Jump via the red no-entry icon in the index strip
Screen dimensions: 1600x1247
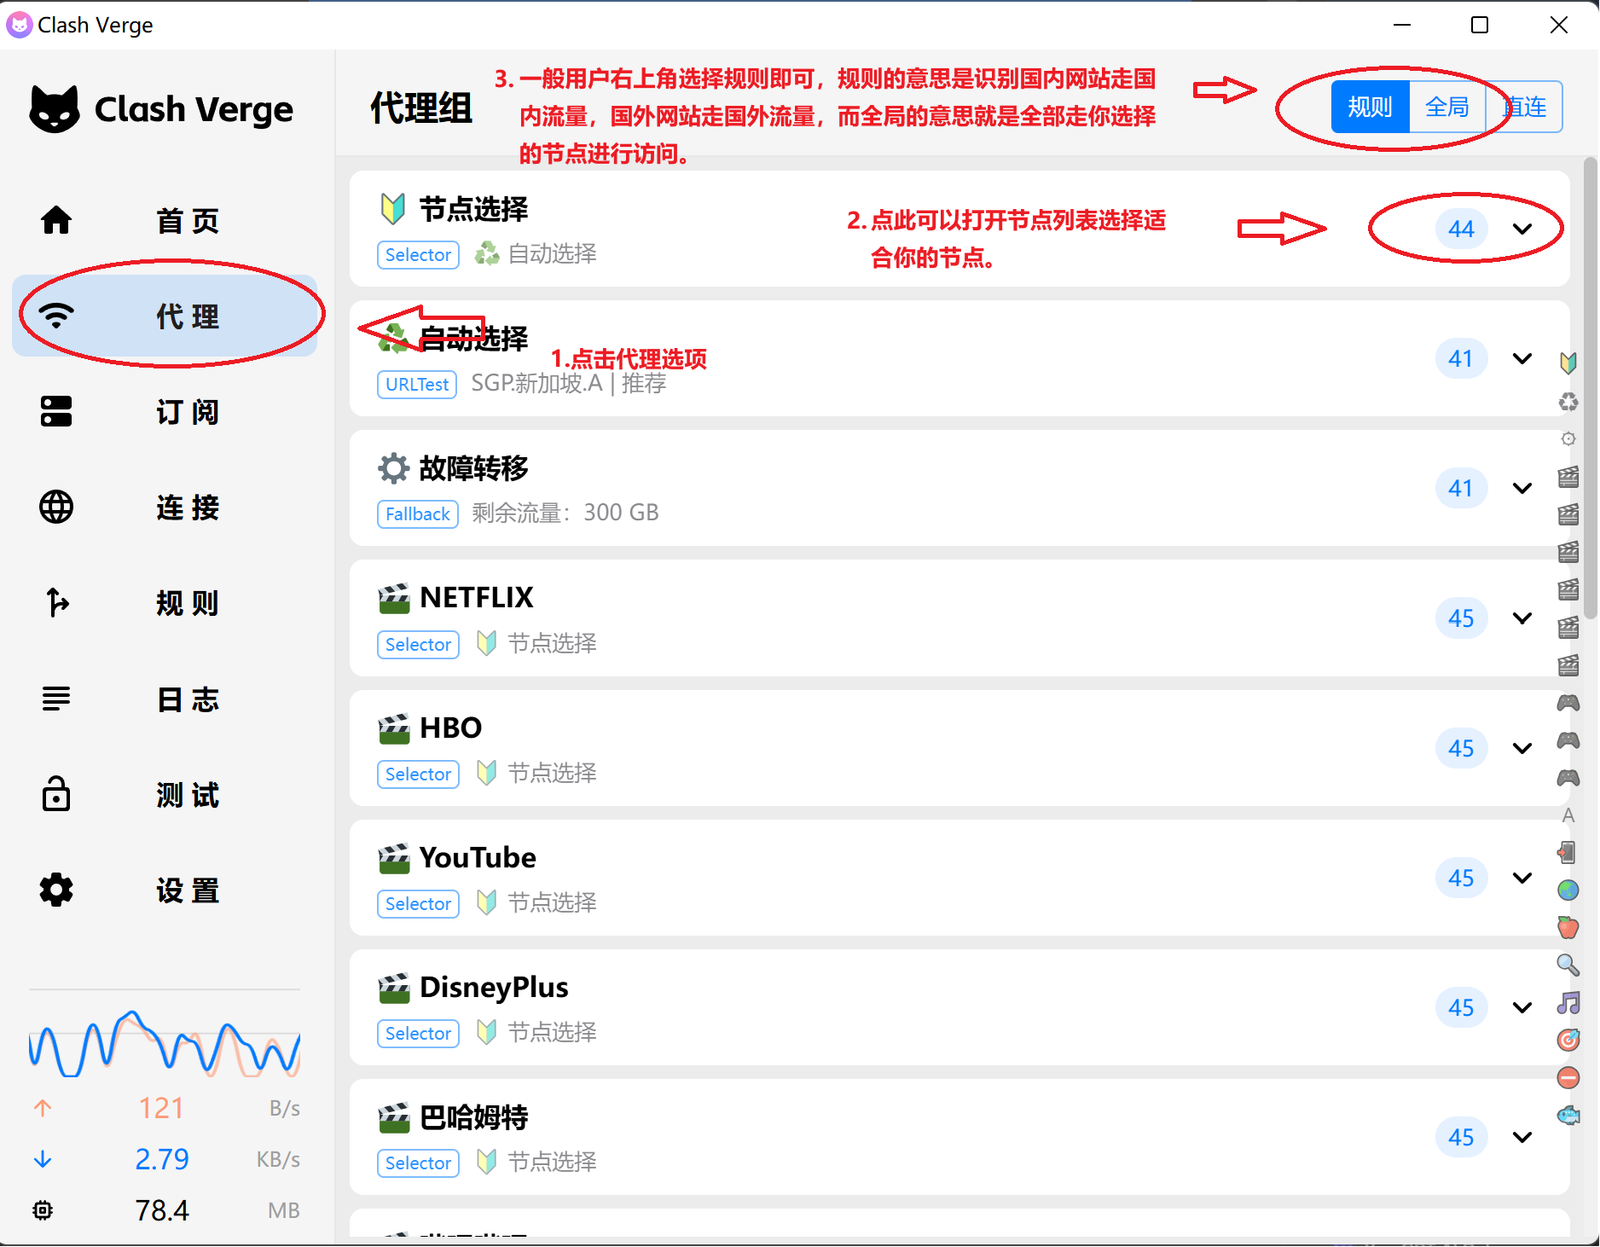tap(1568, 1078)
